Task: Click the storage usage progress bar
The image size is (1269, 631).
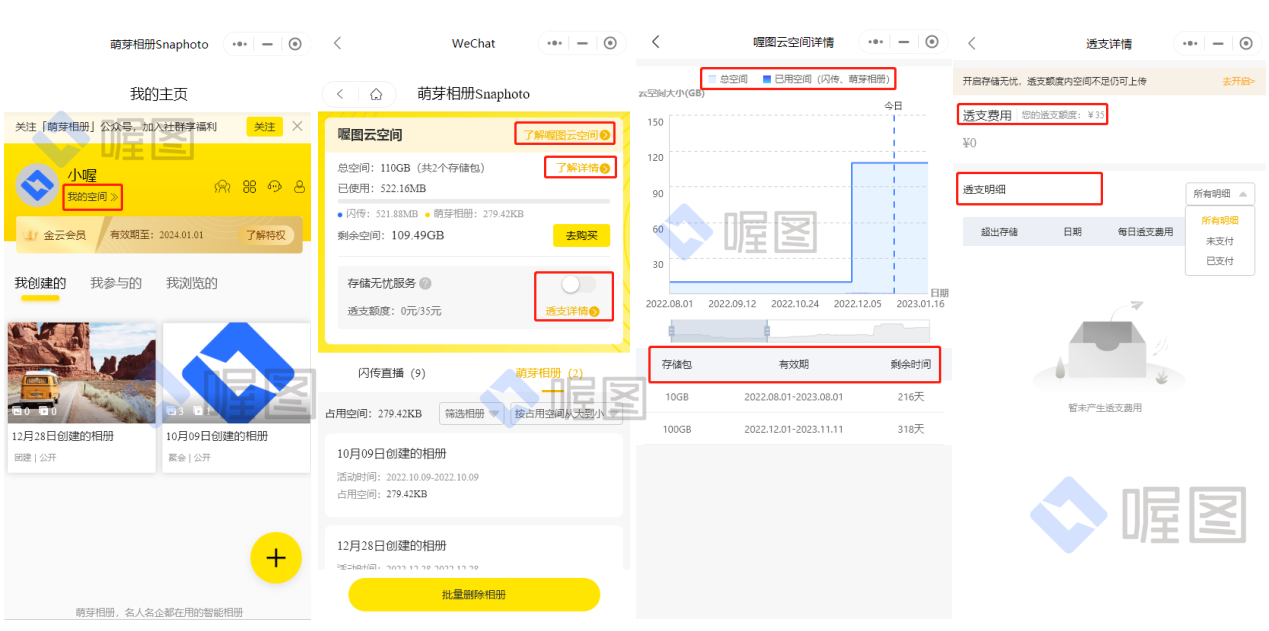Action: (474, 201)
